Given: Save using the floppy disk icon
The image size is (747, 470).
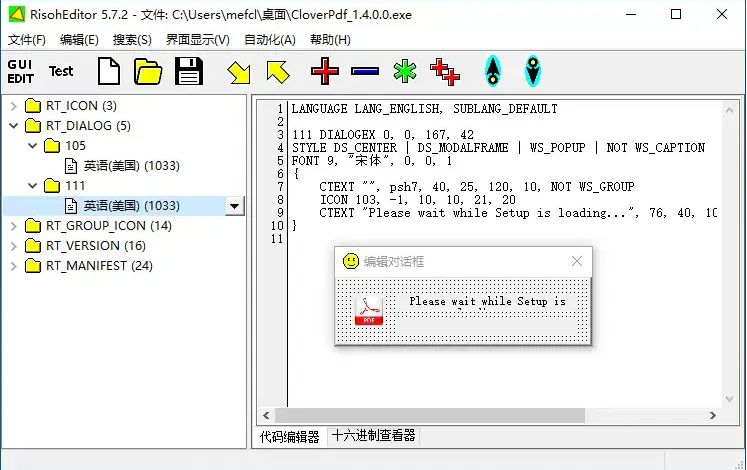Looking at the screenshot, I should click(189, 71).
